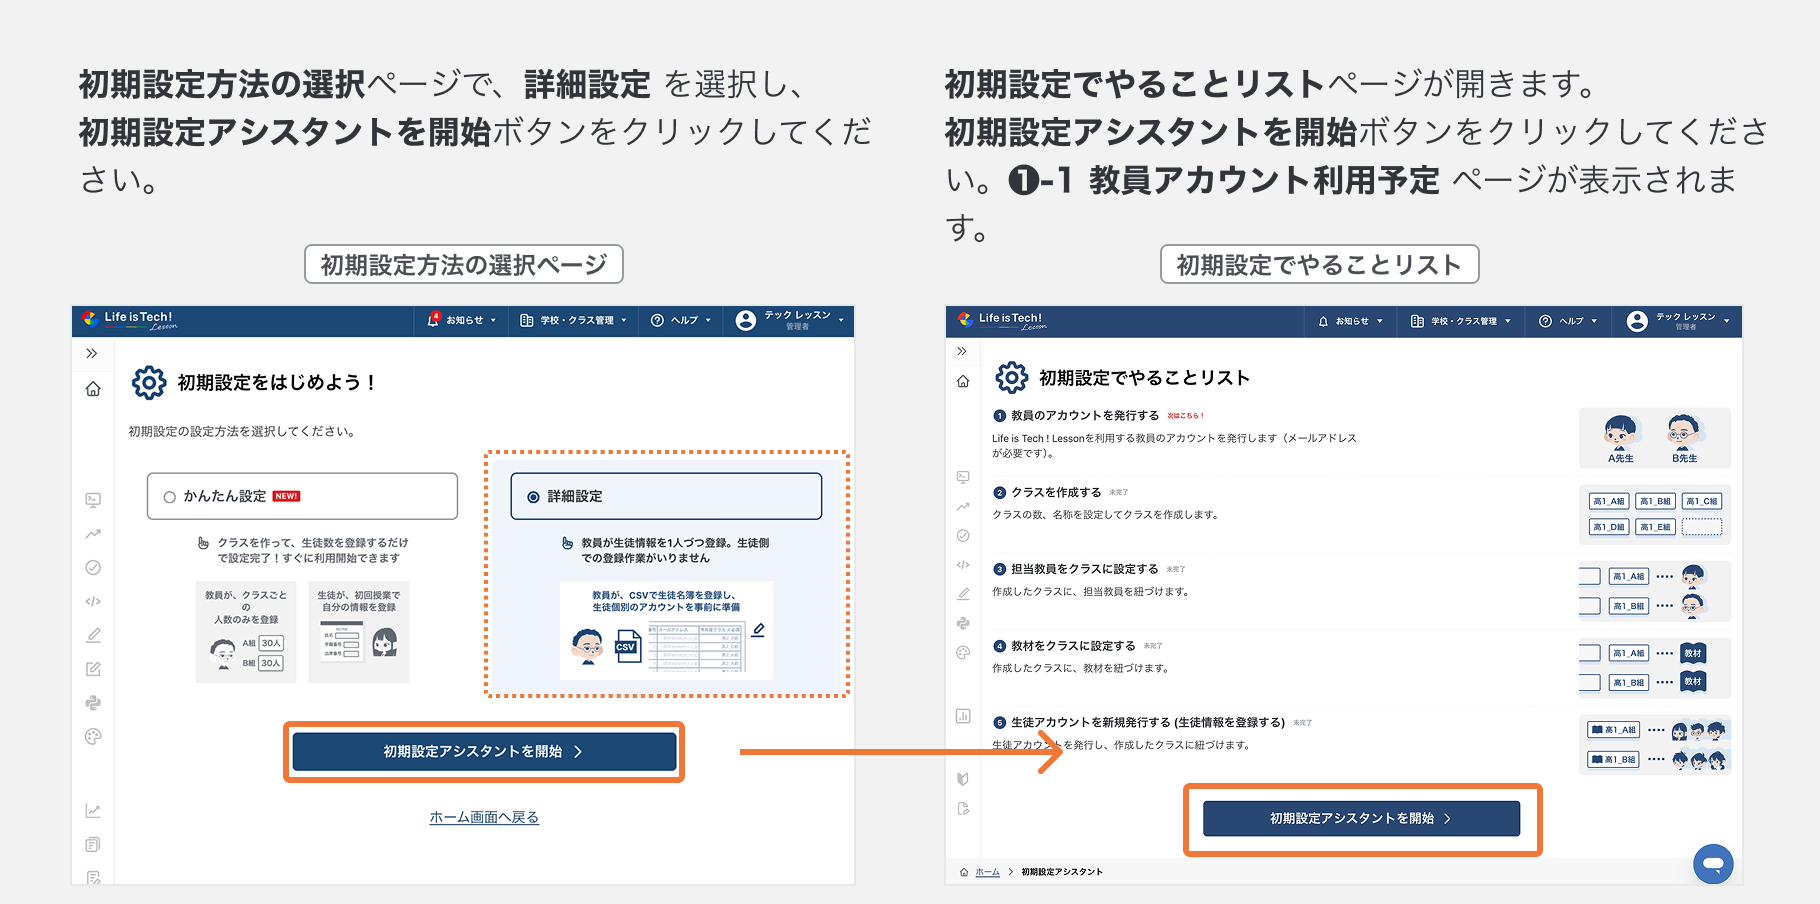This screenshot has width=1820, height=904.
Task: Open お知らせ dropdown on やることリスト page
Action: pos(1351,321)
